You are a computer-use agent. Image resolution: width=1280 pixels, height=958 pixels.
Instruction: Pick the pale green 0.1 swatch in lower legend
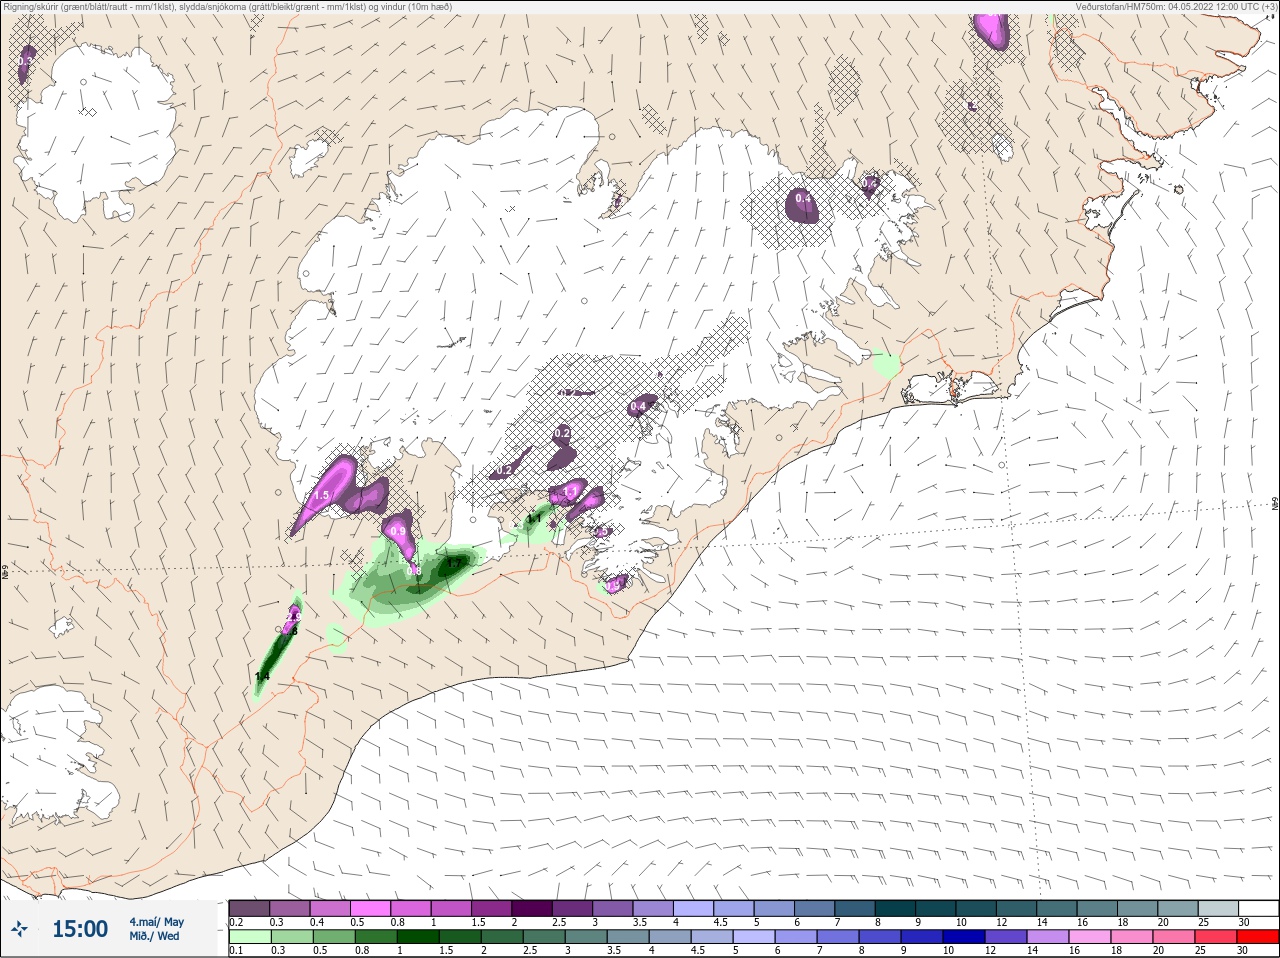click(x=249, y=937)
